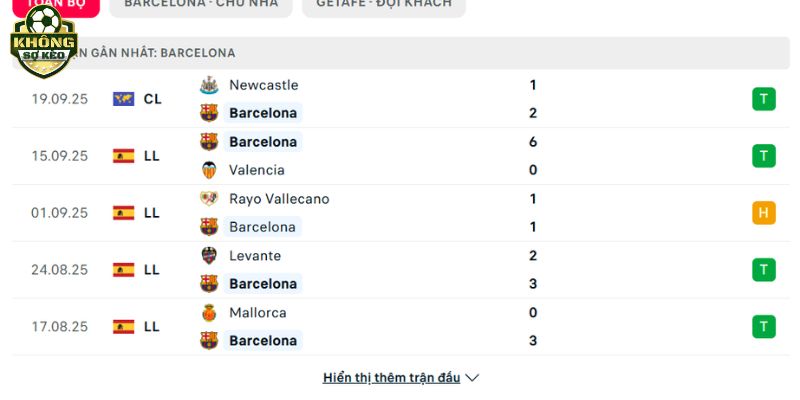Click the orange H draw badge
800x400 pixels.
[x=764, y=213]
